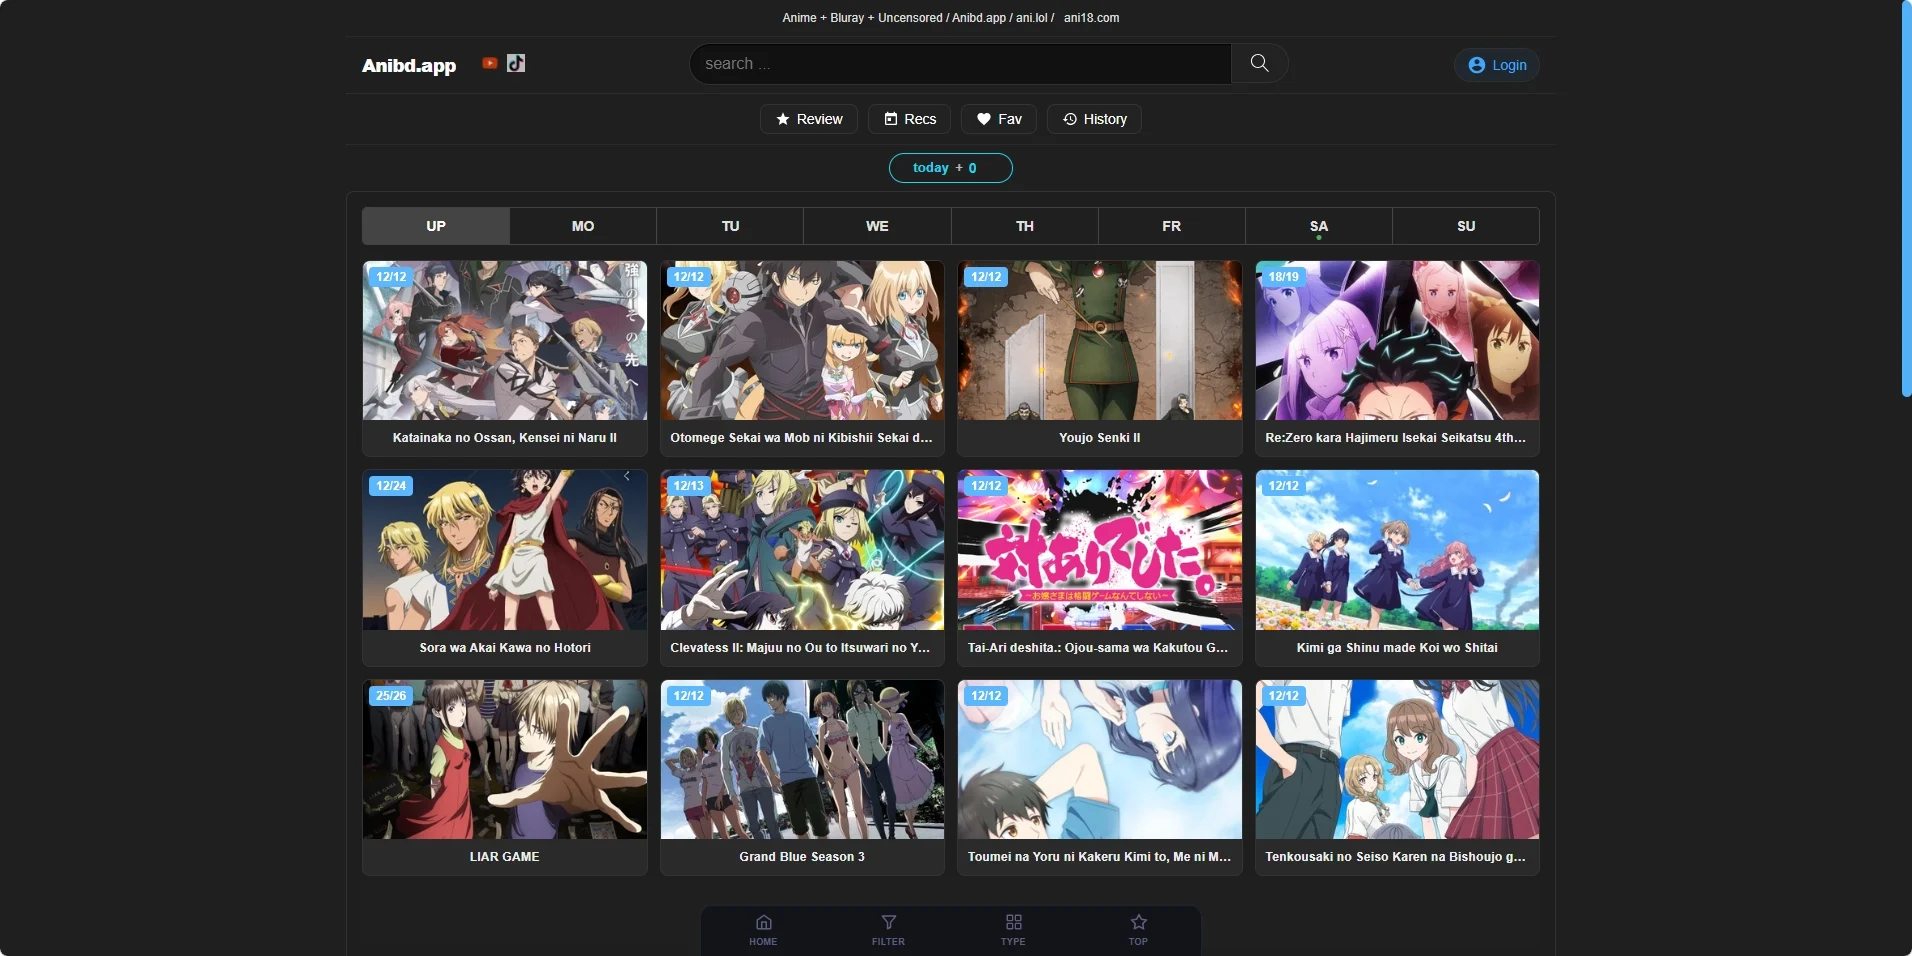Switch to the SA day tab

click(x=1319, y=226)
